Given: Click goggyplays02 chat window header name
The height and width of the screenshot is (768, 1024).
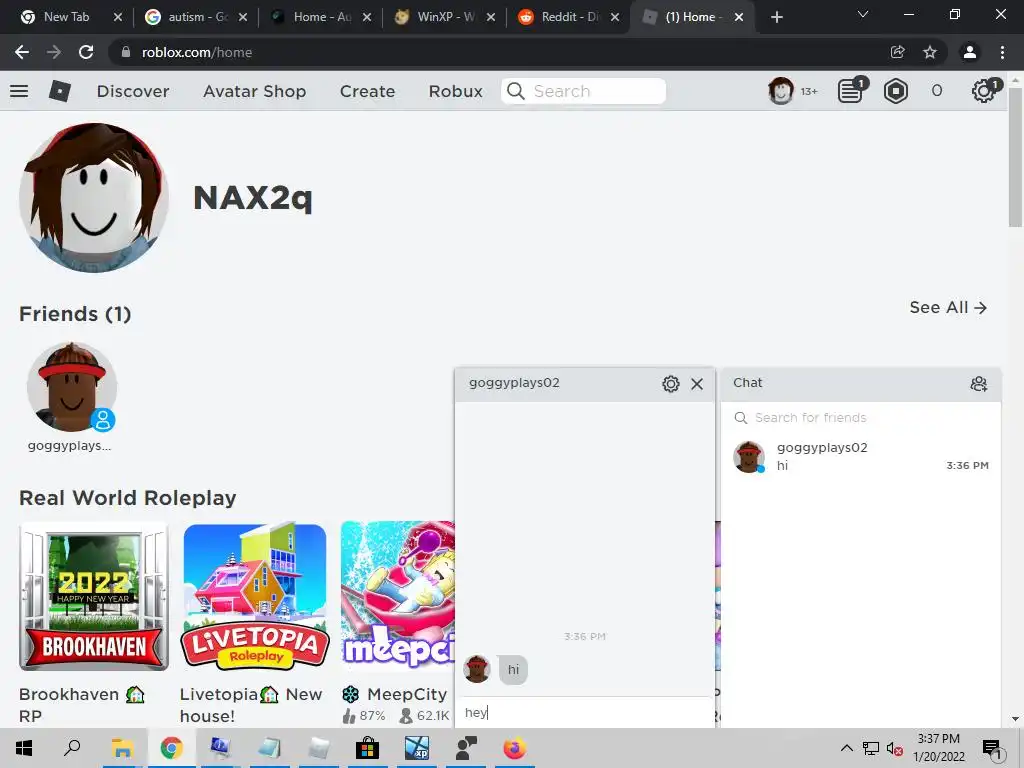Looking at the screenshot, I should click(x=514, y=383).
